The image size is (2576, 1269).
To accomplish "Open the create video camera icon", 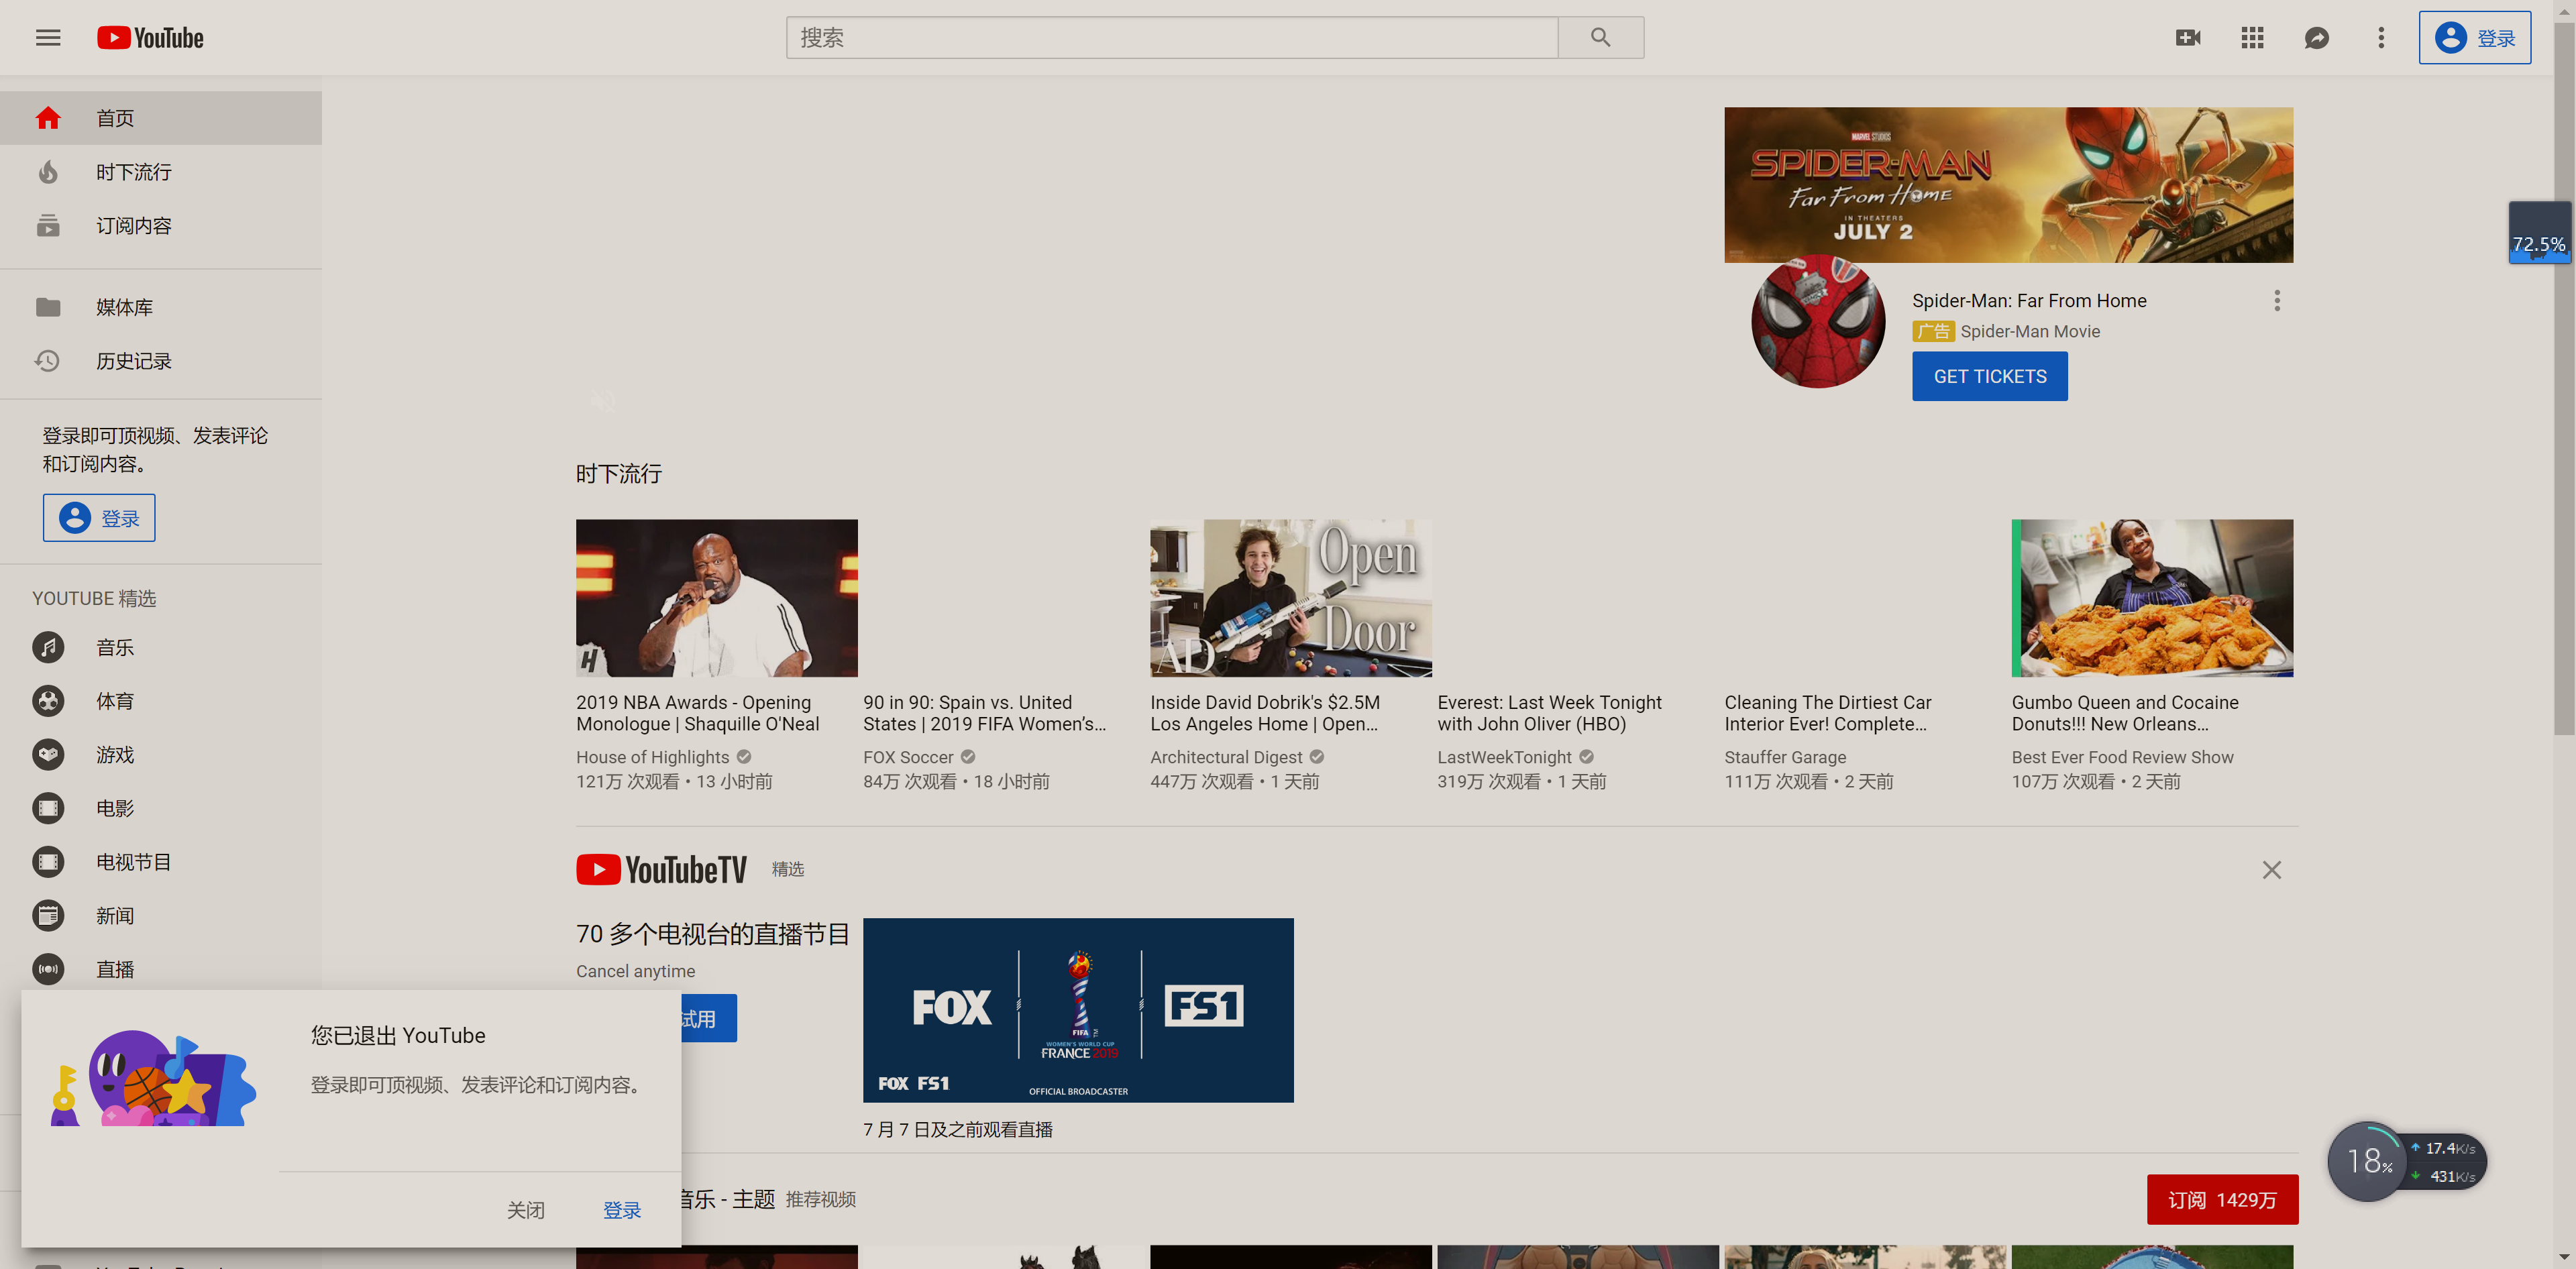I will (2188, 38).
